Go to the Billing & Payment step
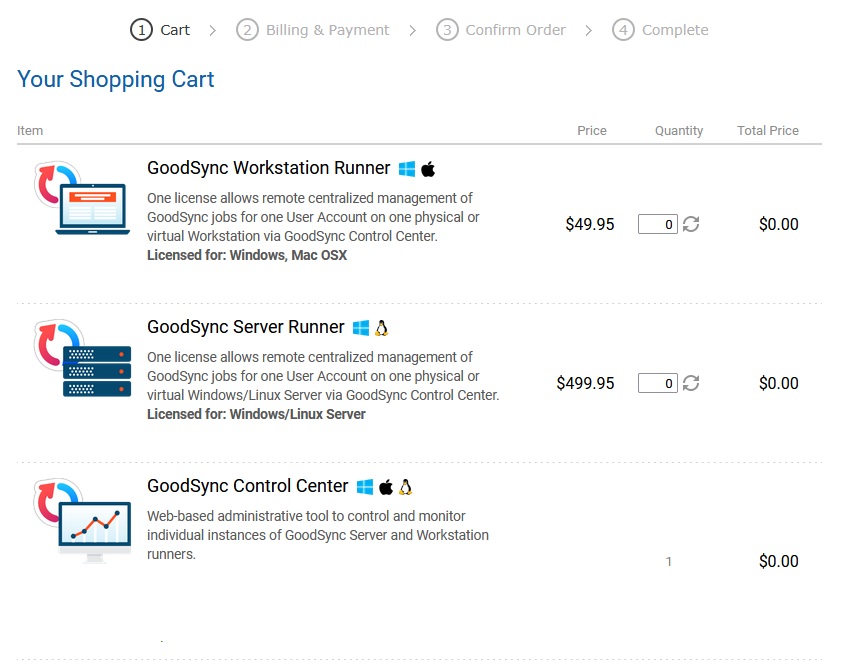Image resolution: width=863 pixels, height=668 pixels. click(x=313, y=30)
